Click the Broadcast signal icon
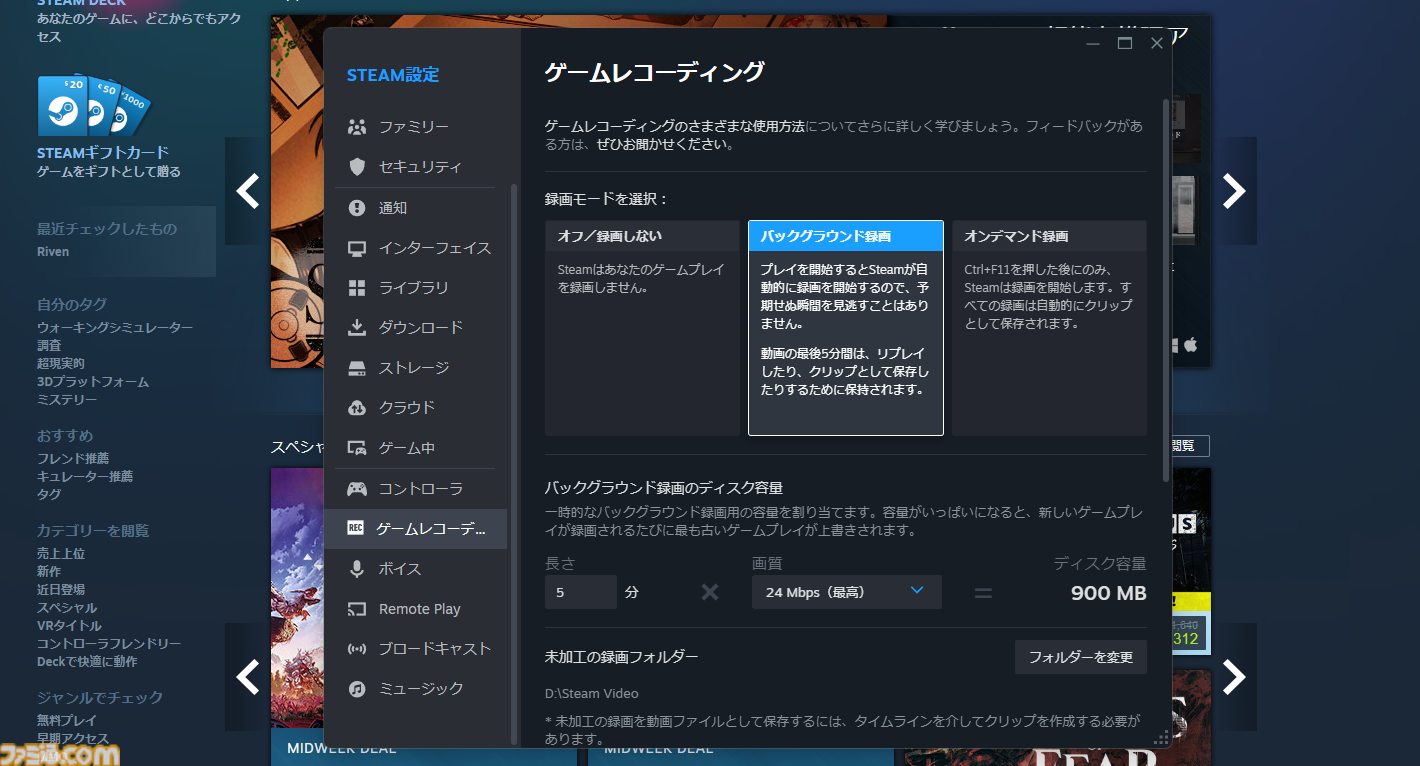 356,649
